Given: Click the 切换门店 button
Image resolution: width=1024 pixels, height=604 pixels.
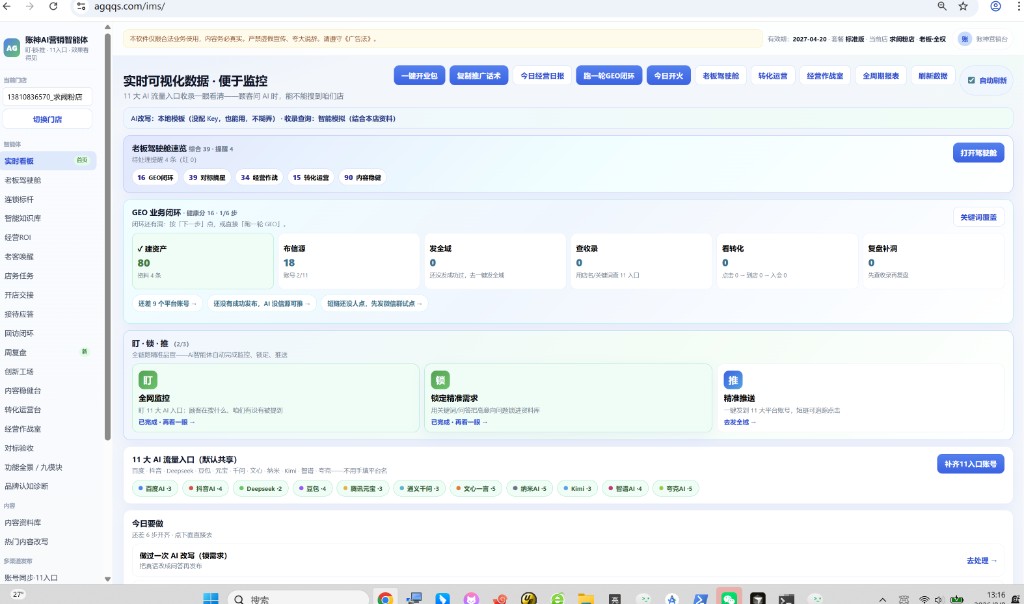Looking at the screenshot, I should tap(48, 119).
